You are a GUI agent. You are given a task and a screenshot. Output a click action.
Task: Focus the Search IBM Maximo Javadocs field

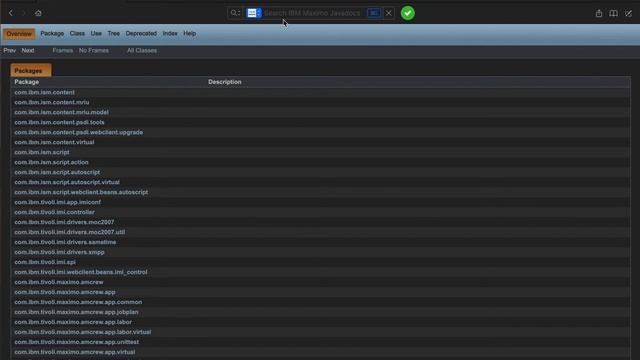point(313,13)
